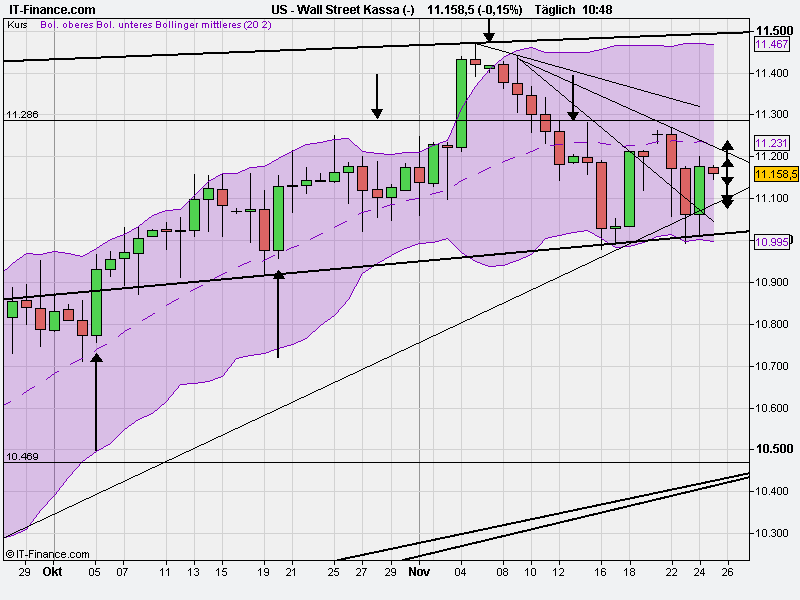
Task: Click the '15' date axis label
Action: (221, 572)
